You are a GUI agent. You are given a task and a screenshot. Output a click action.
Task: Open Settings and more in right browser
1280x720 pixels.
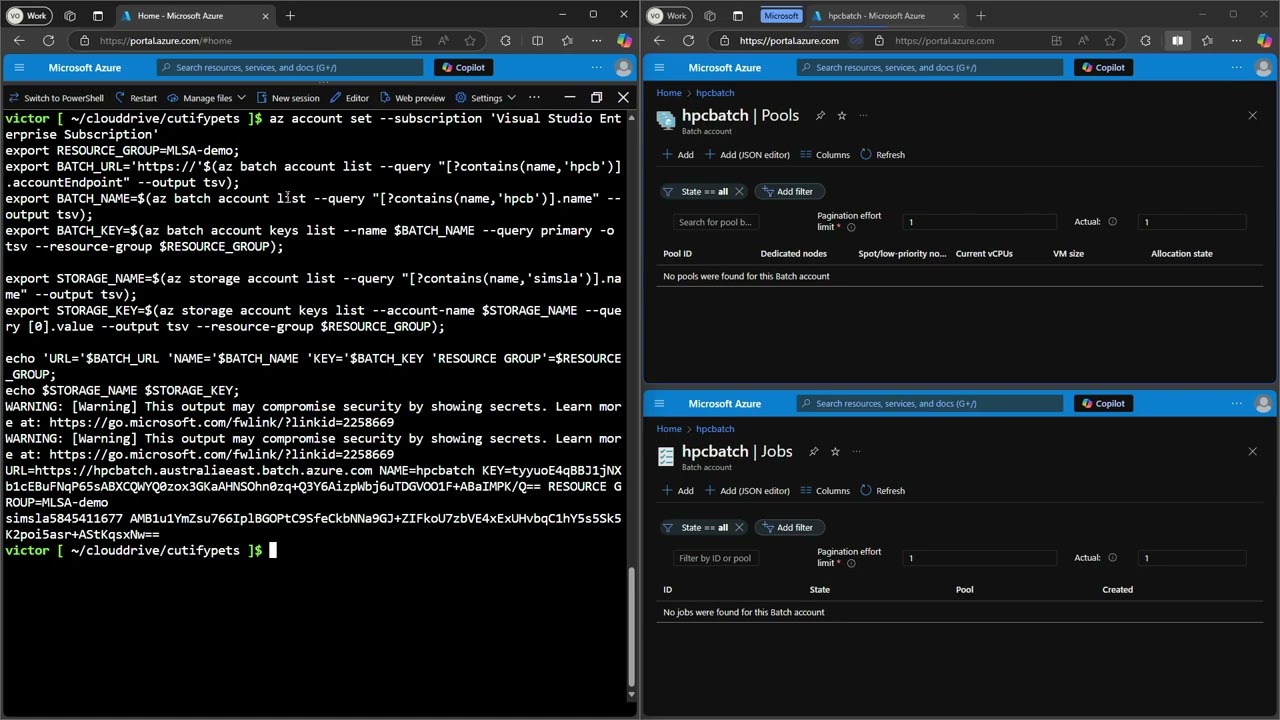(x=1236, y=41)
